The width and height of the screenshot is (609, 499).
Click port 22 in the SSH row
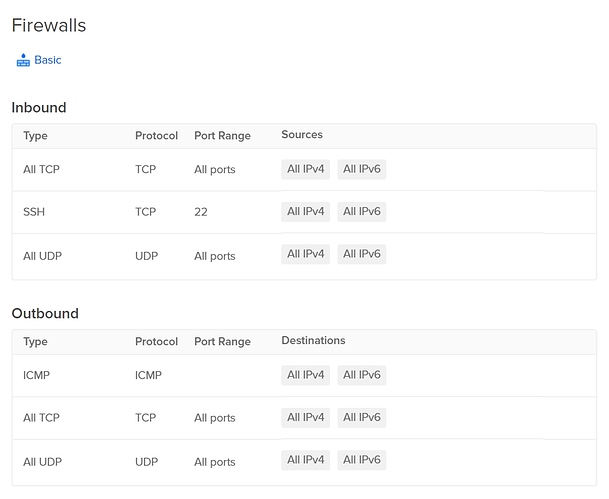[x=201, y=213]
